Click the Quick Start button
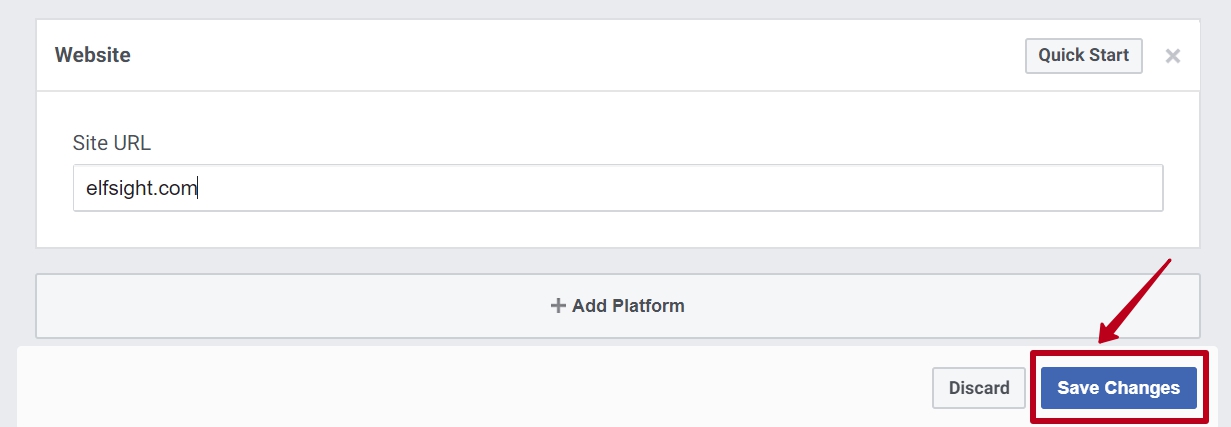The height and width of the screenshot is (427, 1231). click(1083, 55)
